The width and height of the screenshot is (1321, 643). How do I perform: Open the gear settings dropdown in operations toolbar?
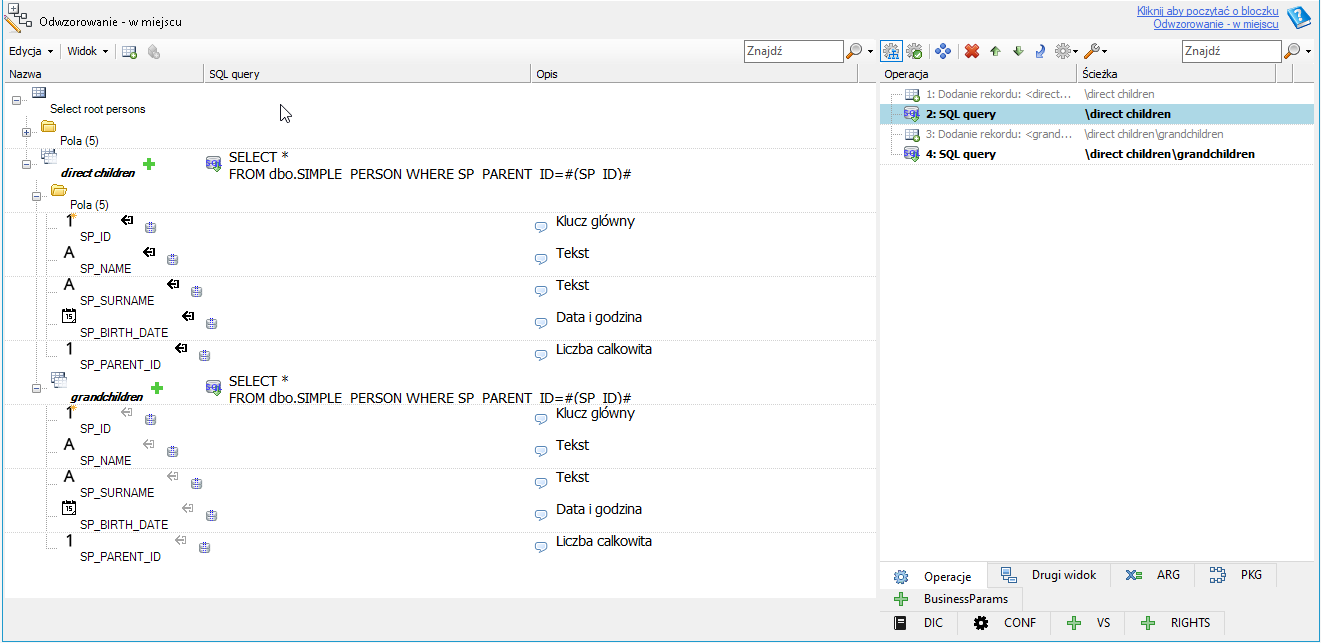[x=1066, y=51]
